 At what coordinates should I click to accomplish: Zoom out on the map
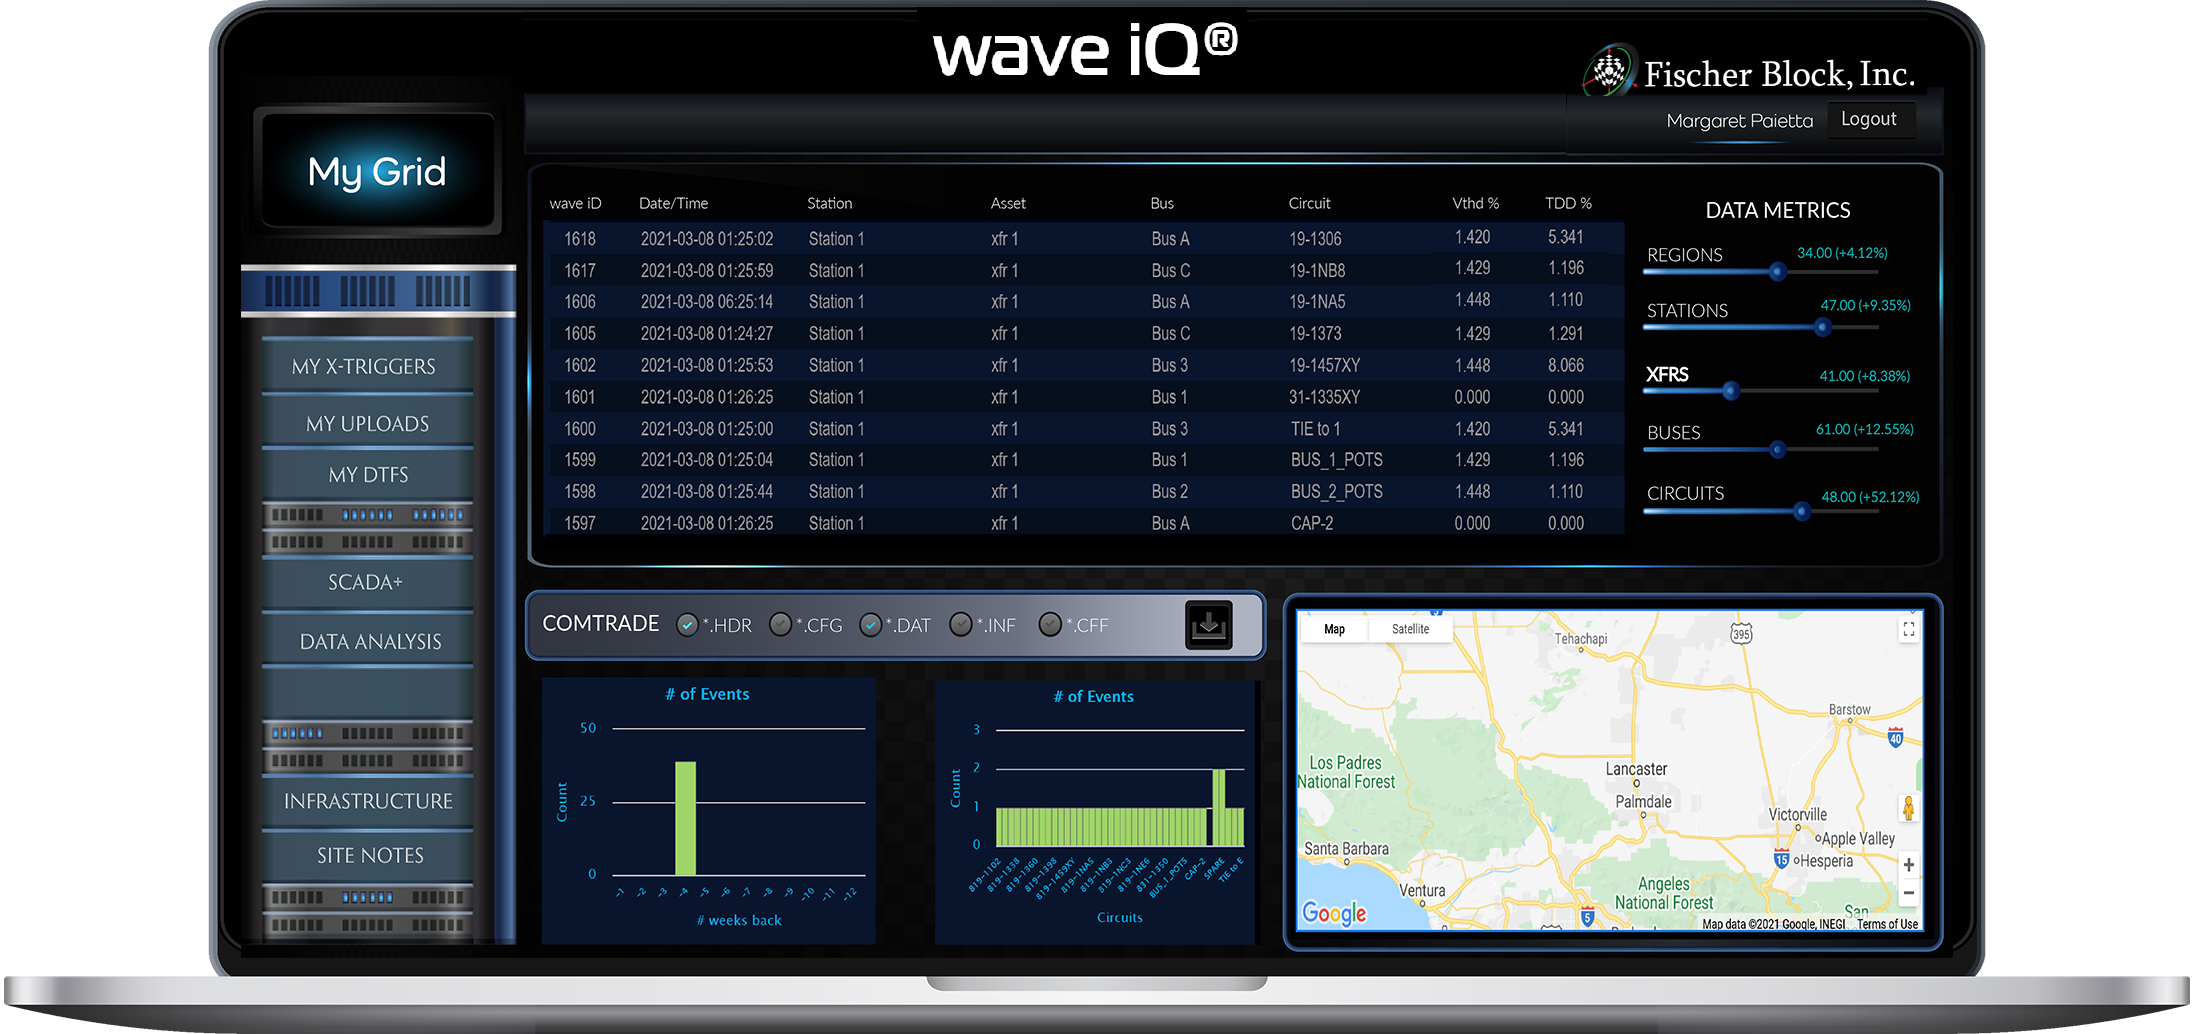coord(1908,893)
